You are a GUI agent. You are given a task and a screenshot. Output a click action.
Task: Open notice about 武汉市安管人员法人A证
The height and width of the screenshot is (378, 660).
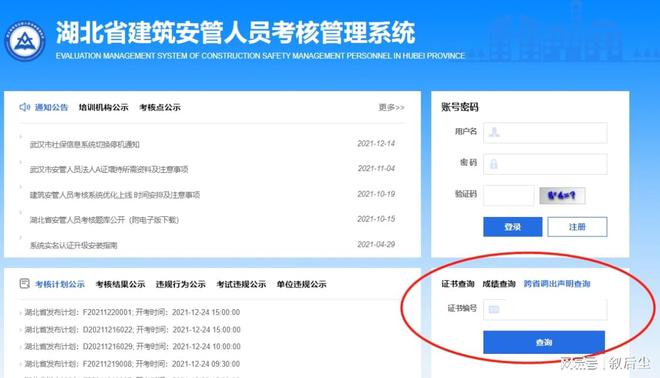109,169
